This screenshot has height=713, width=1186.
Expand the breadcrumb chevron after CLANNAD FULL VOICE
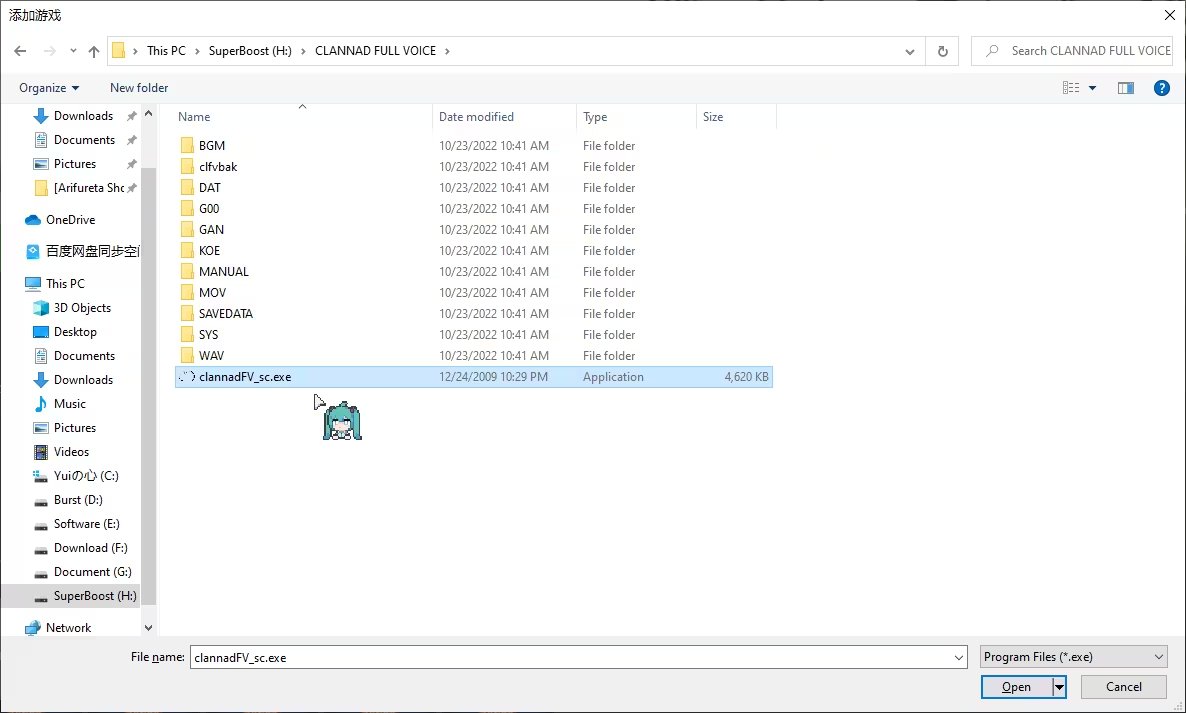coord(447,51)
